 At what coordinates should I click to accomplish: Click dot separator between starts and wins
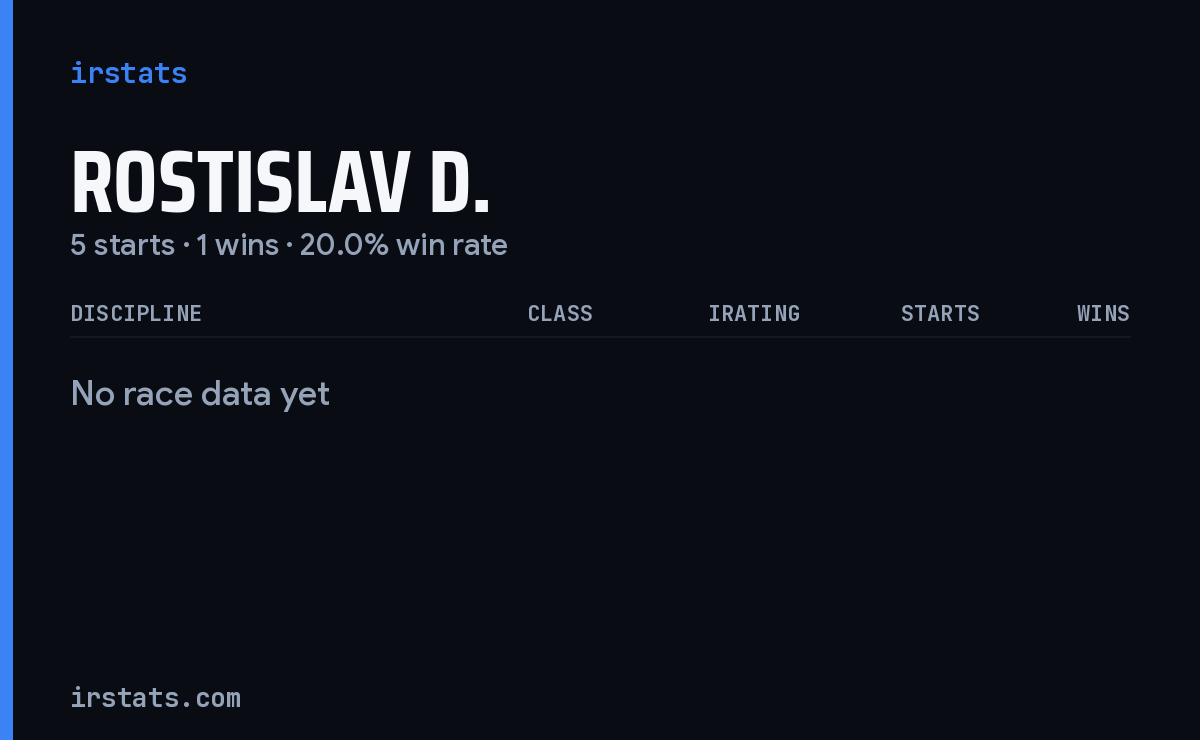click(x=186, y=246)
